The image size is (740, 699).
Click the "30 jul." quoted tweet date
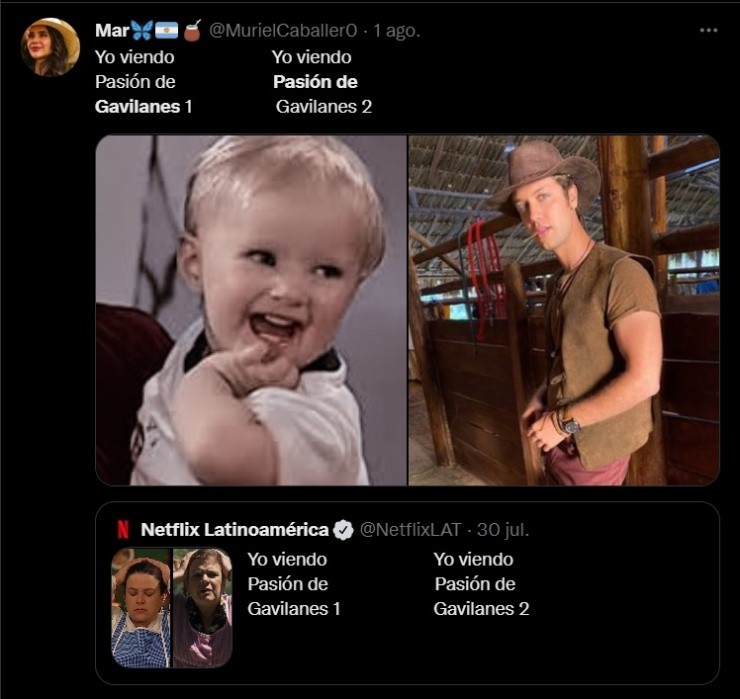coord(502,529)
